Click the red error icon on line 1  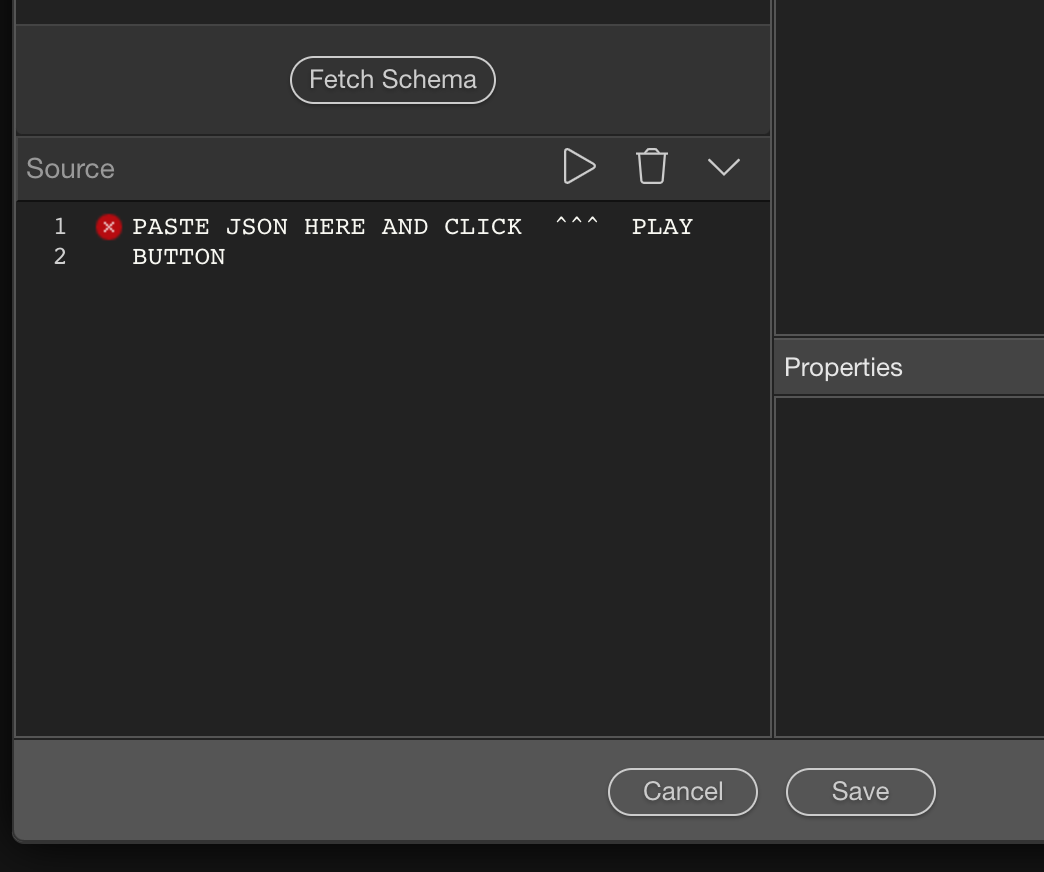tap(108, 227)
